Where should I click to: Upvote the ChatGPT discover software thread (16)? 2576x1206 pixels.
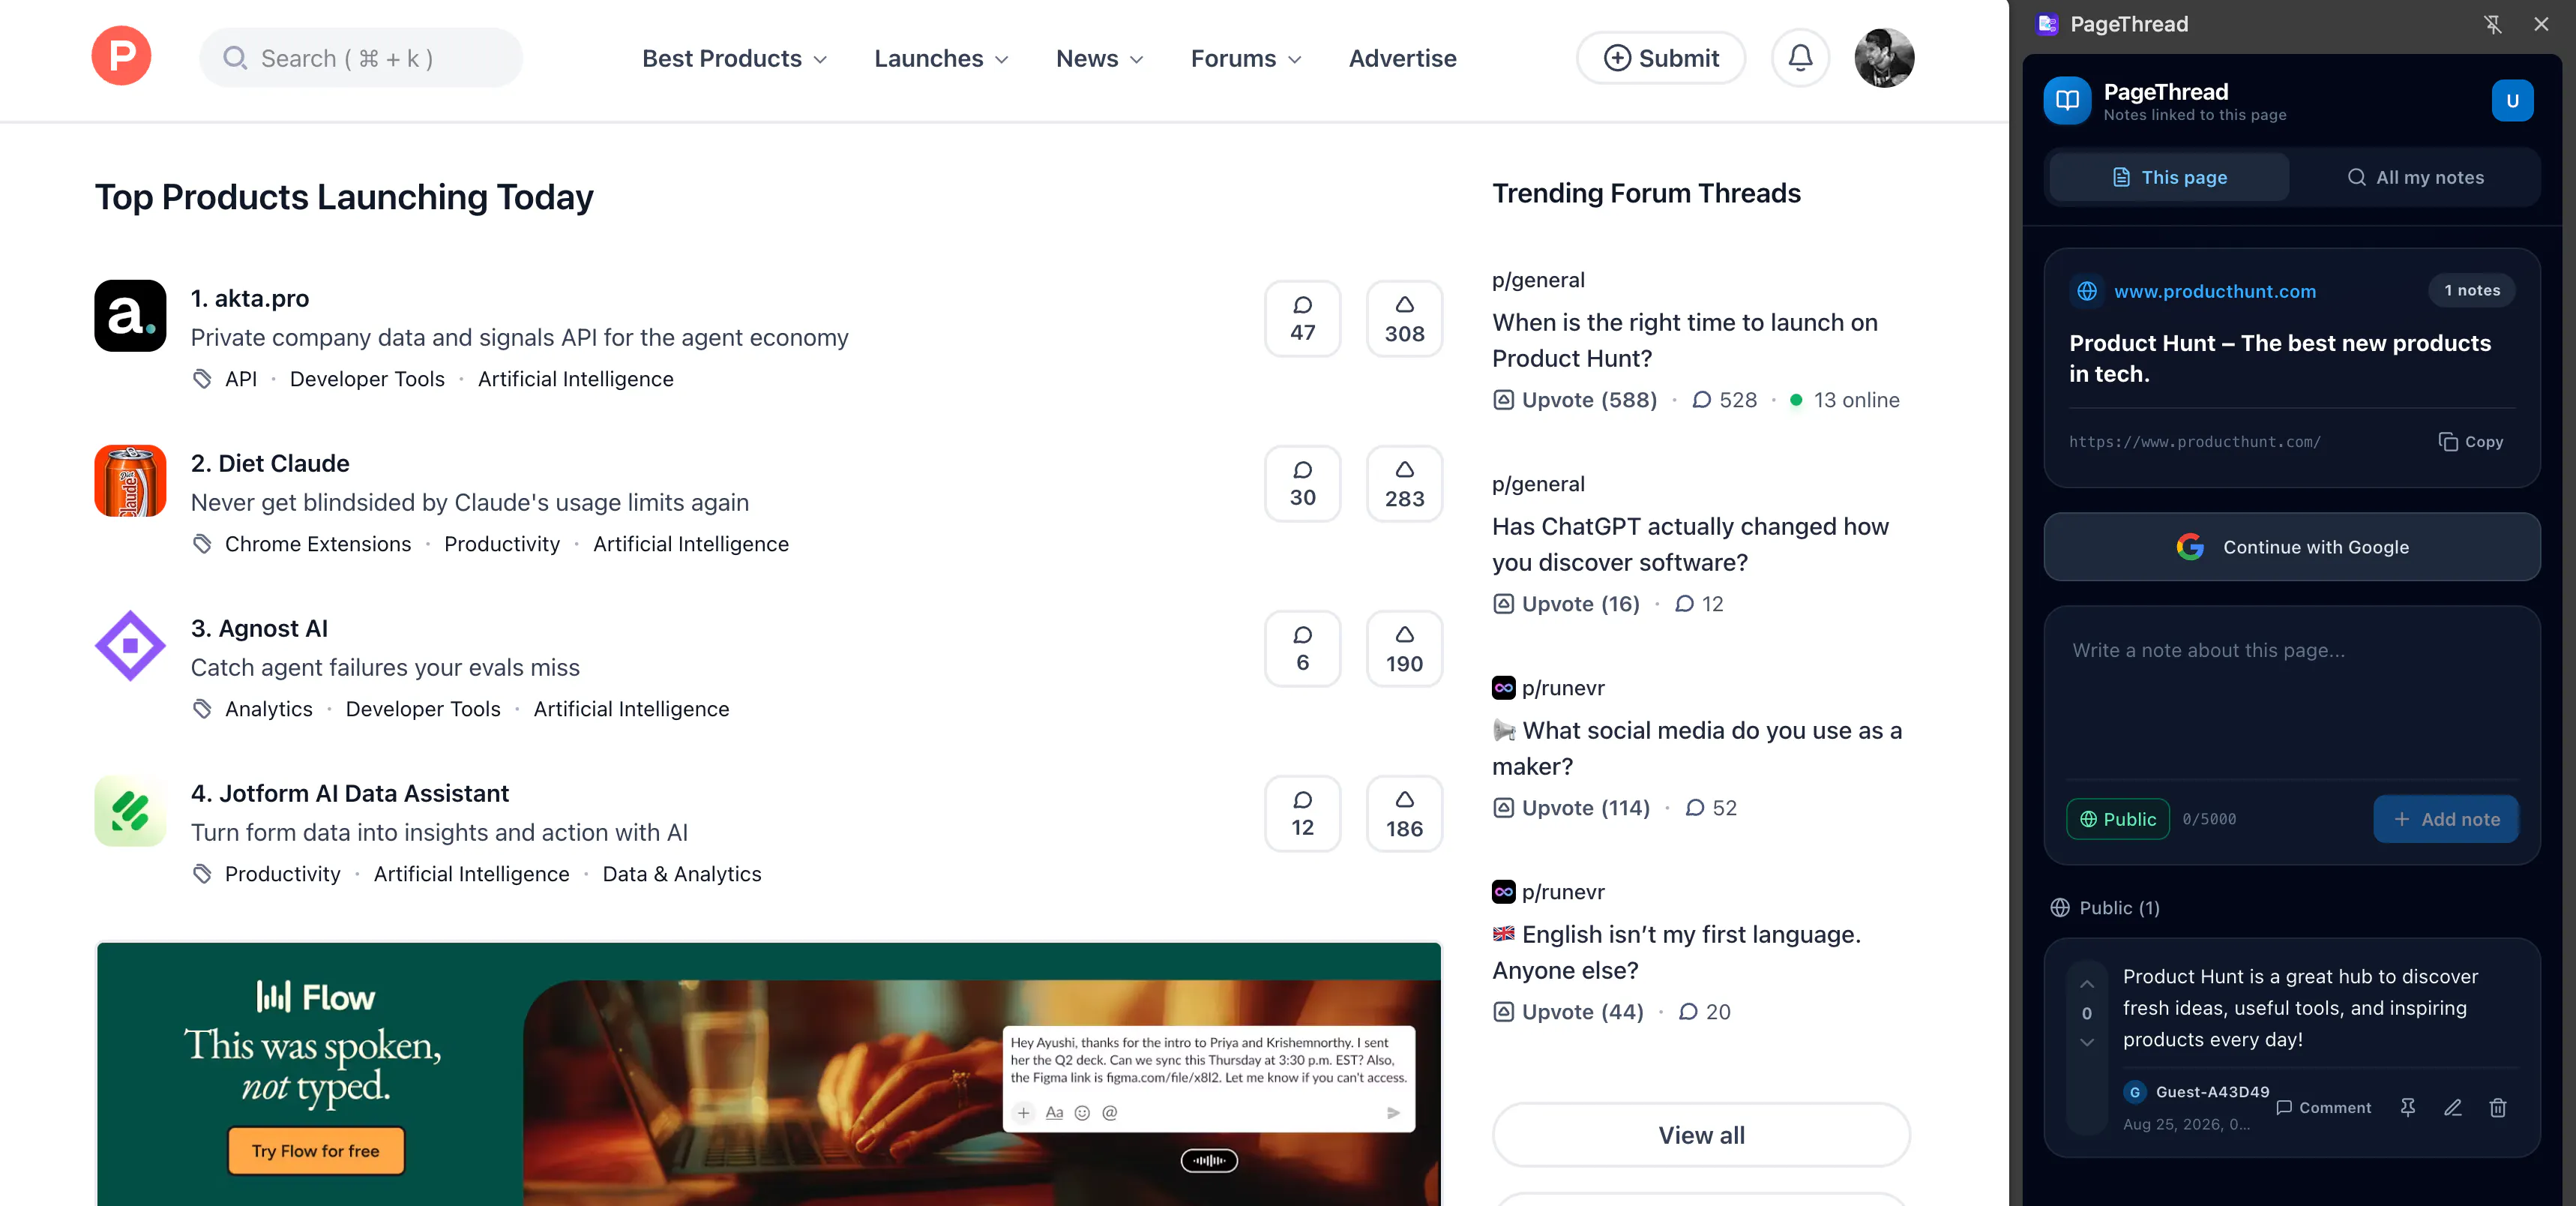point(1566,604)
